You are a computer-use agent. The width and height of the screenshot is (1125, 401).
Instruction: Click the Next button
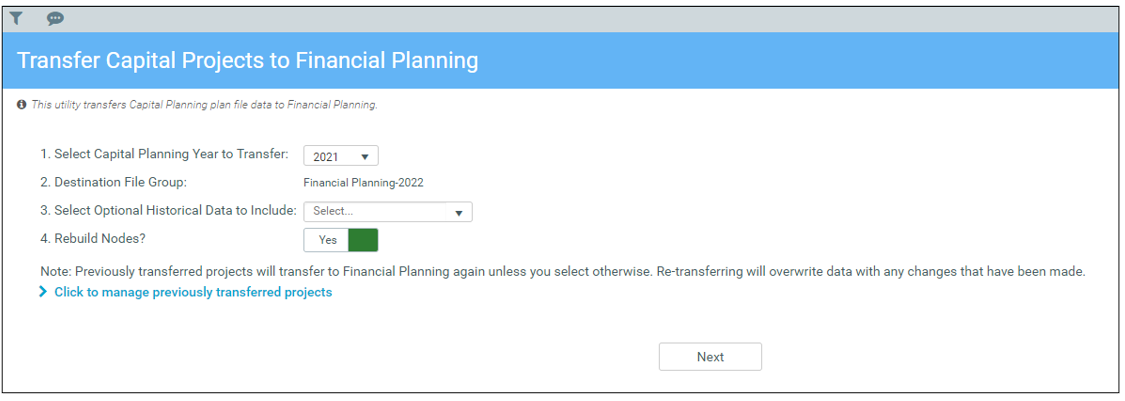click(x=710, y=357)
